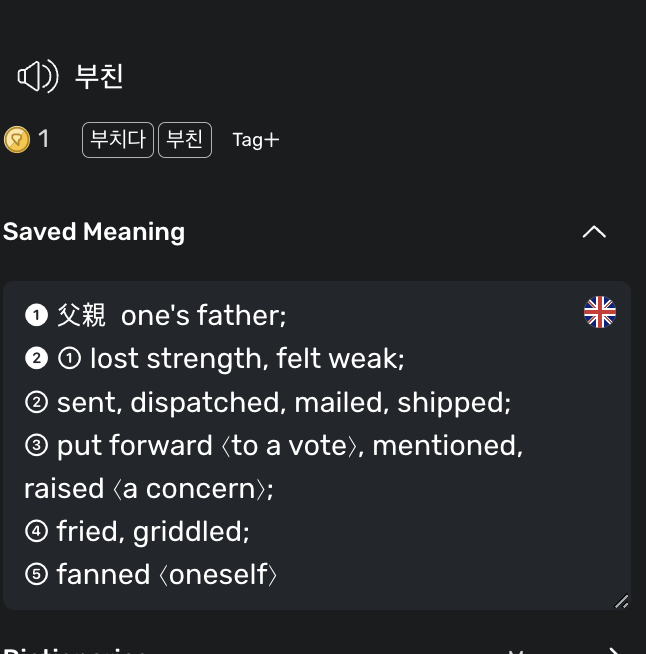Click the Saved Meaning heading

[94, 232]
